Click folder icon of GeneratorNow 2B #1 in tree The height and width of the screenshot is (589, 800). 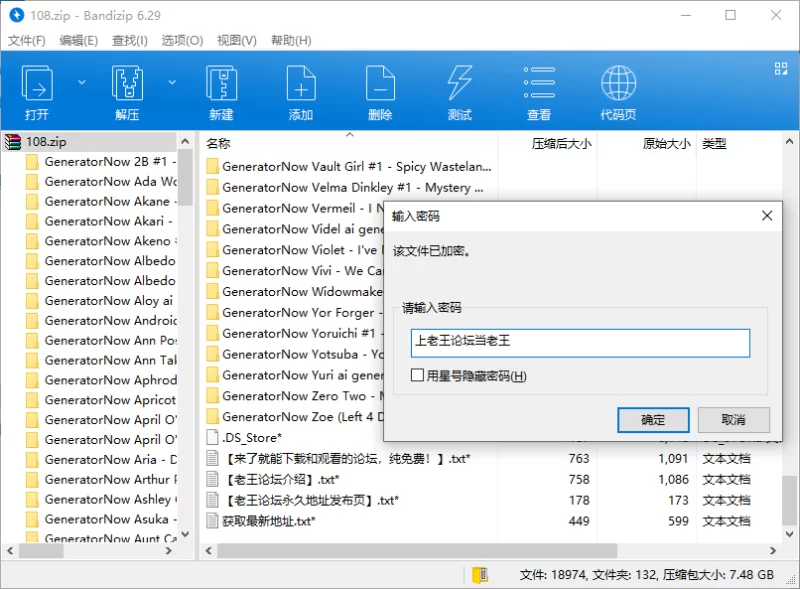pyautogui.click(x=32, y=162)
